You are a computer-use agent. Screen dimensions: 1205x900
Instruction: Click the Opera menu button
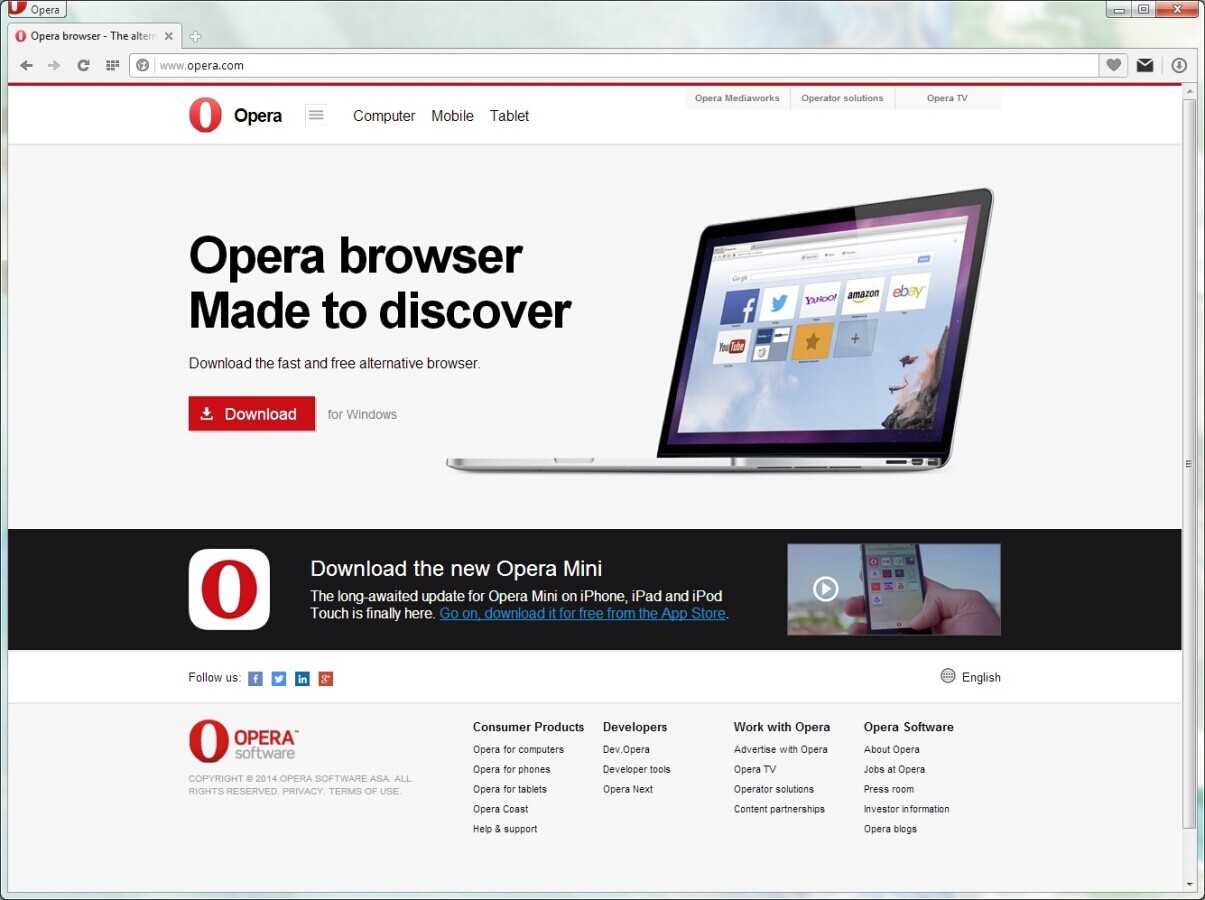pyautogui.click(x=36, y=9)
